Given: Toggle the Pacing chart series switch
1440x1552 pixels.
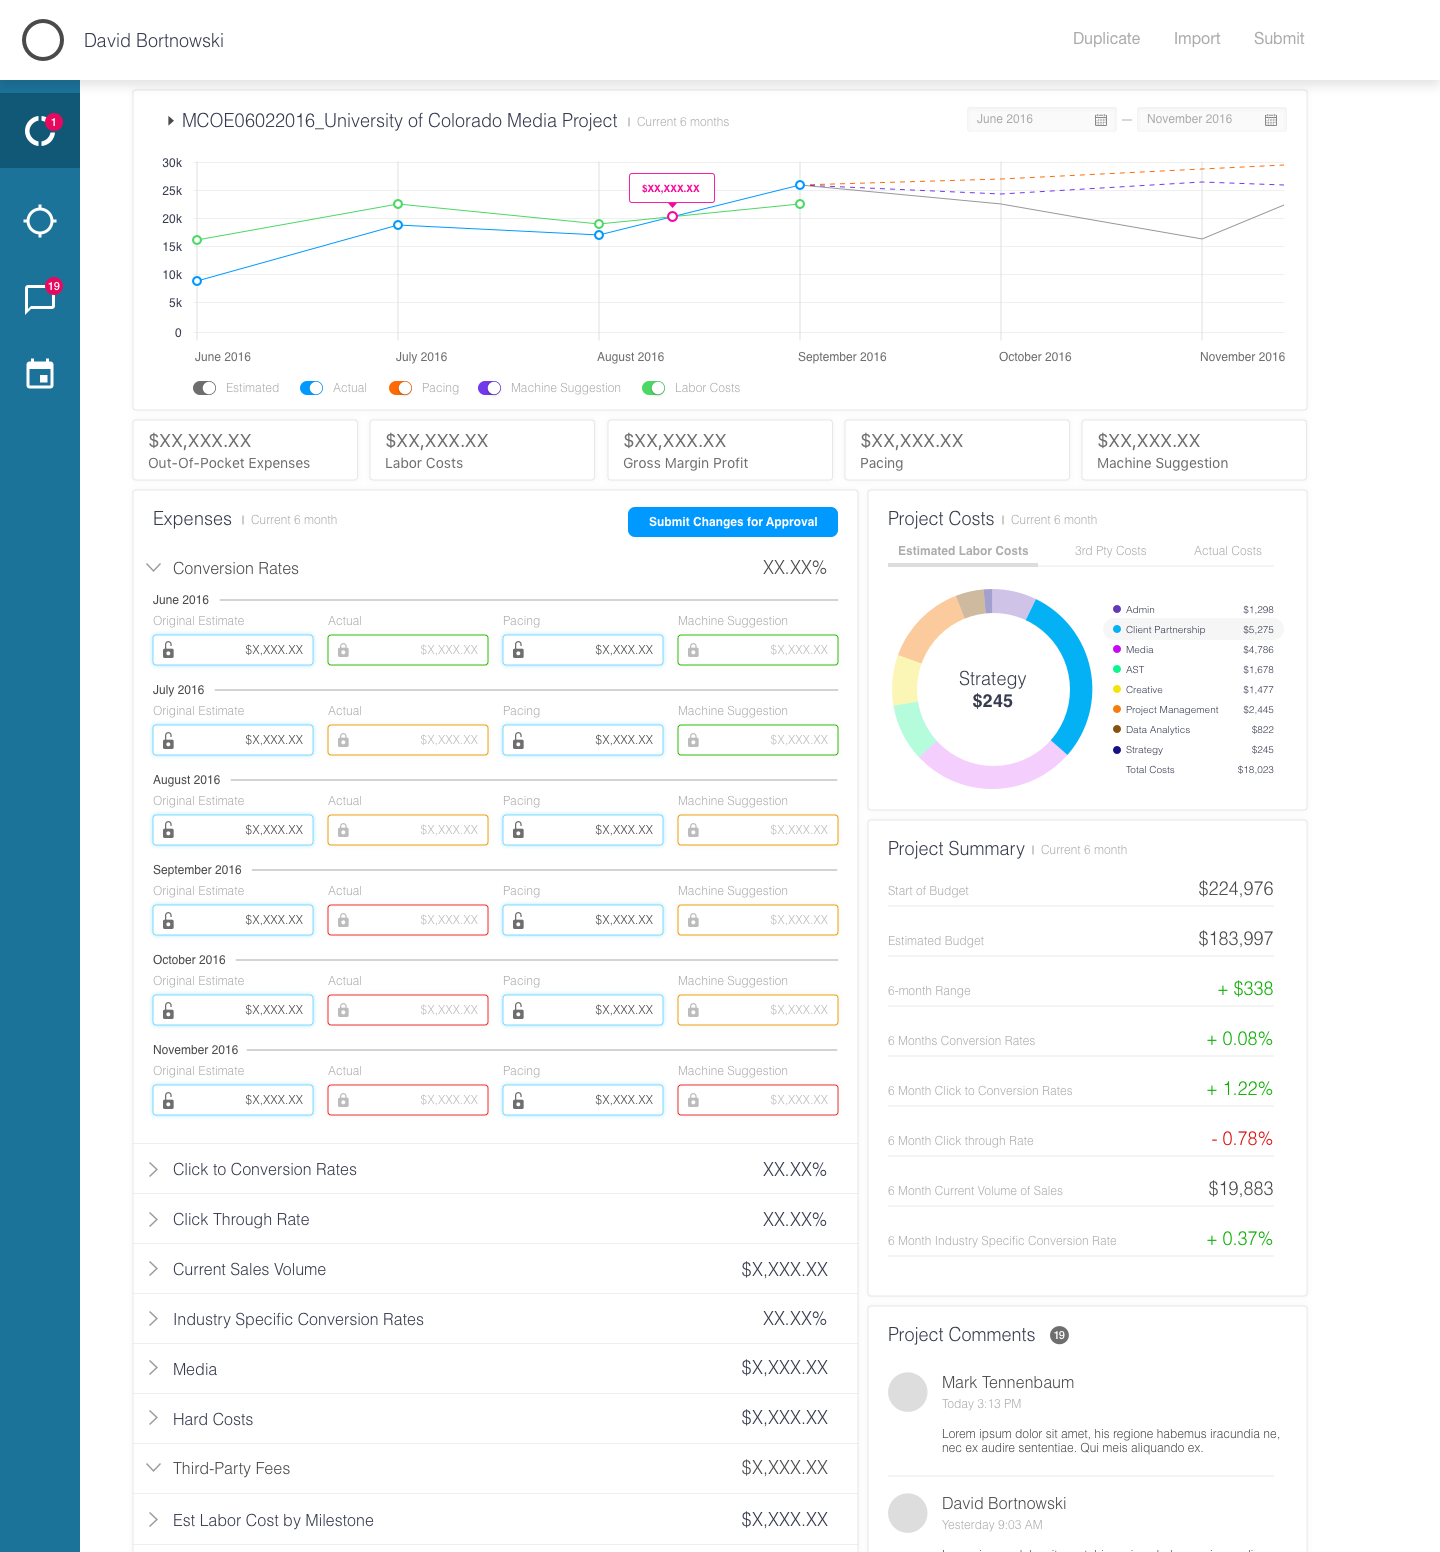Looking at the screenshot, I should [x=400, y=388].
